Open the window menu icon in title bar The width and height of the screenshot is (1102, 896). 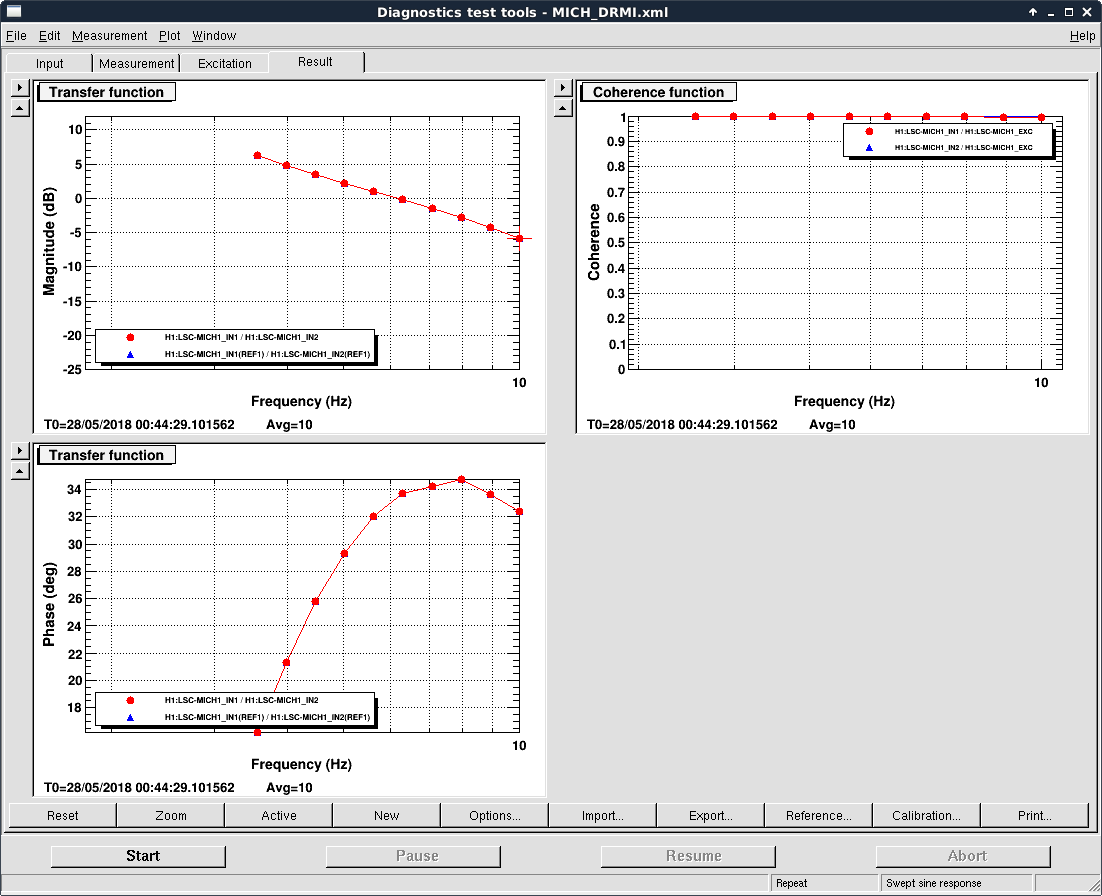click(x=14, y=12)
